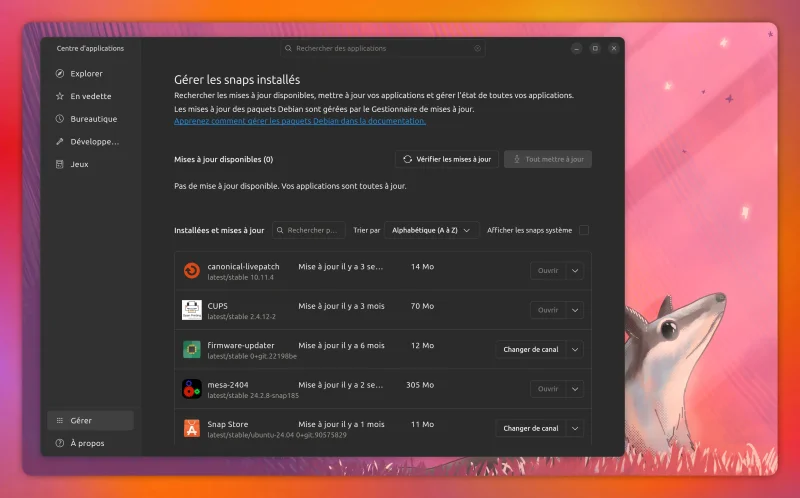Click the clock icon beside Bureautique

[x=60, y=119]
